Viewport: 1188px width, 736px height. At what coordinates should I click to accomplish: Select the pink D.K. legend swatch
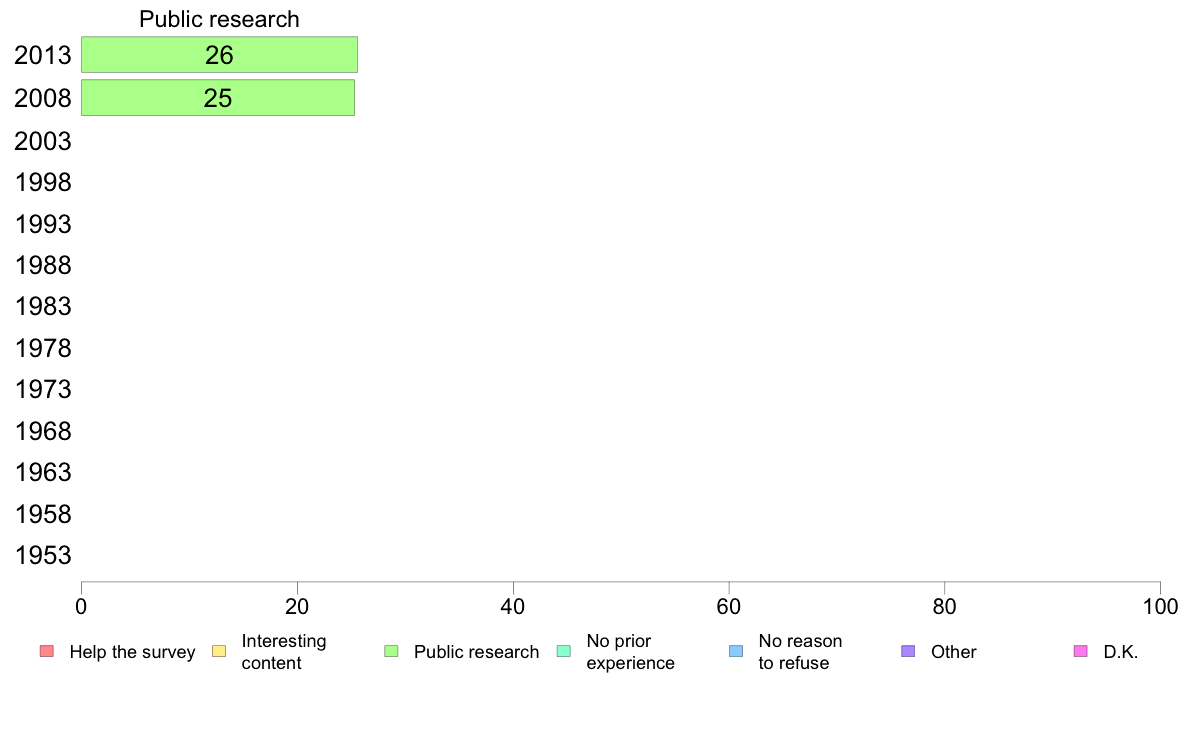pyautogui.click(x=1080, y=651)
